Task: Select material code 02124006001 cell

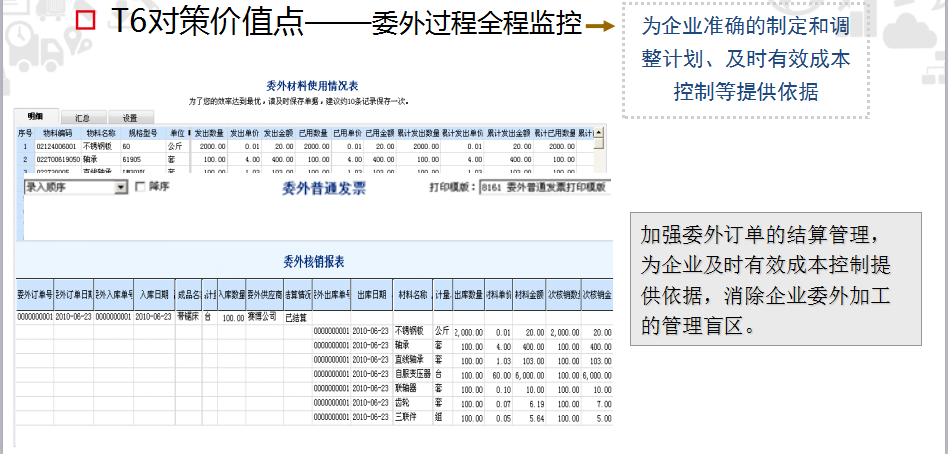Action: pyautogui.click(x=57, y=146)
